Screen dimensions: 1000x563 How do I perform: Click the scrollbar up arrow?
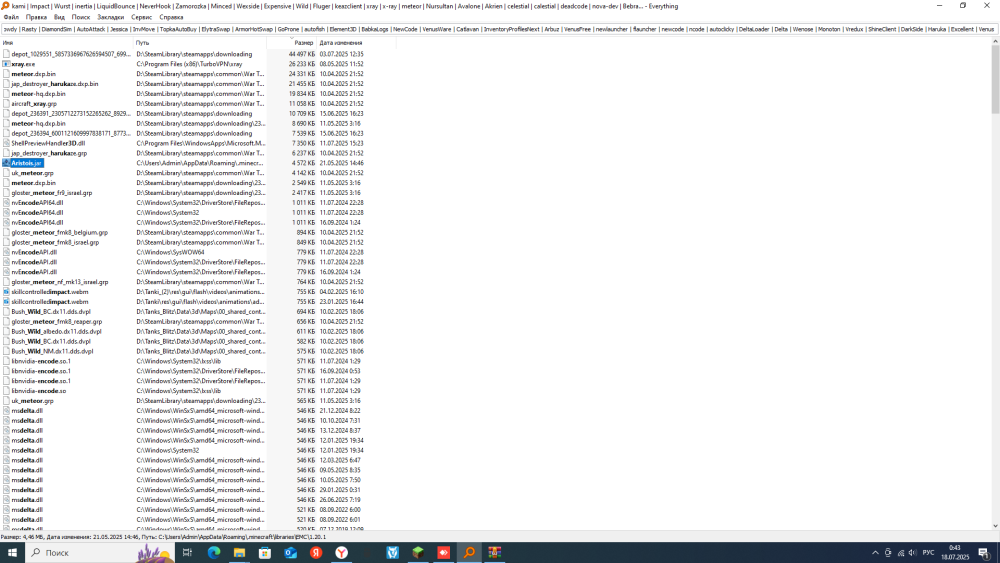pyautogui.click(x=996, y=41)
